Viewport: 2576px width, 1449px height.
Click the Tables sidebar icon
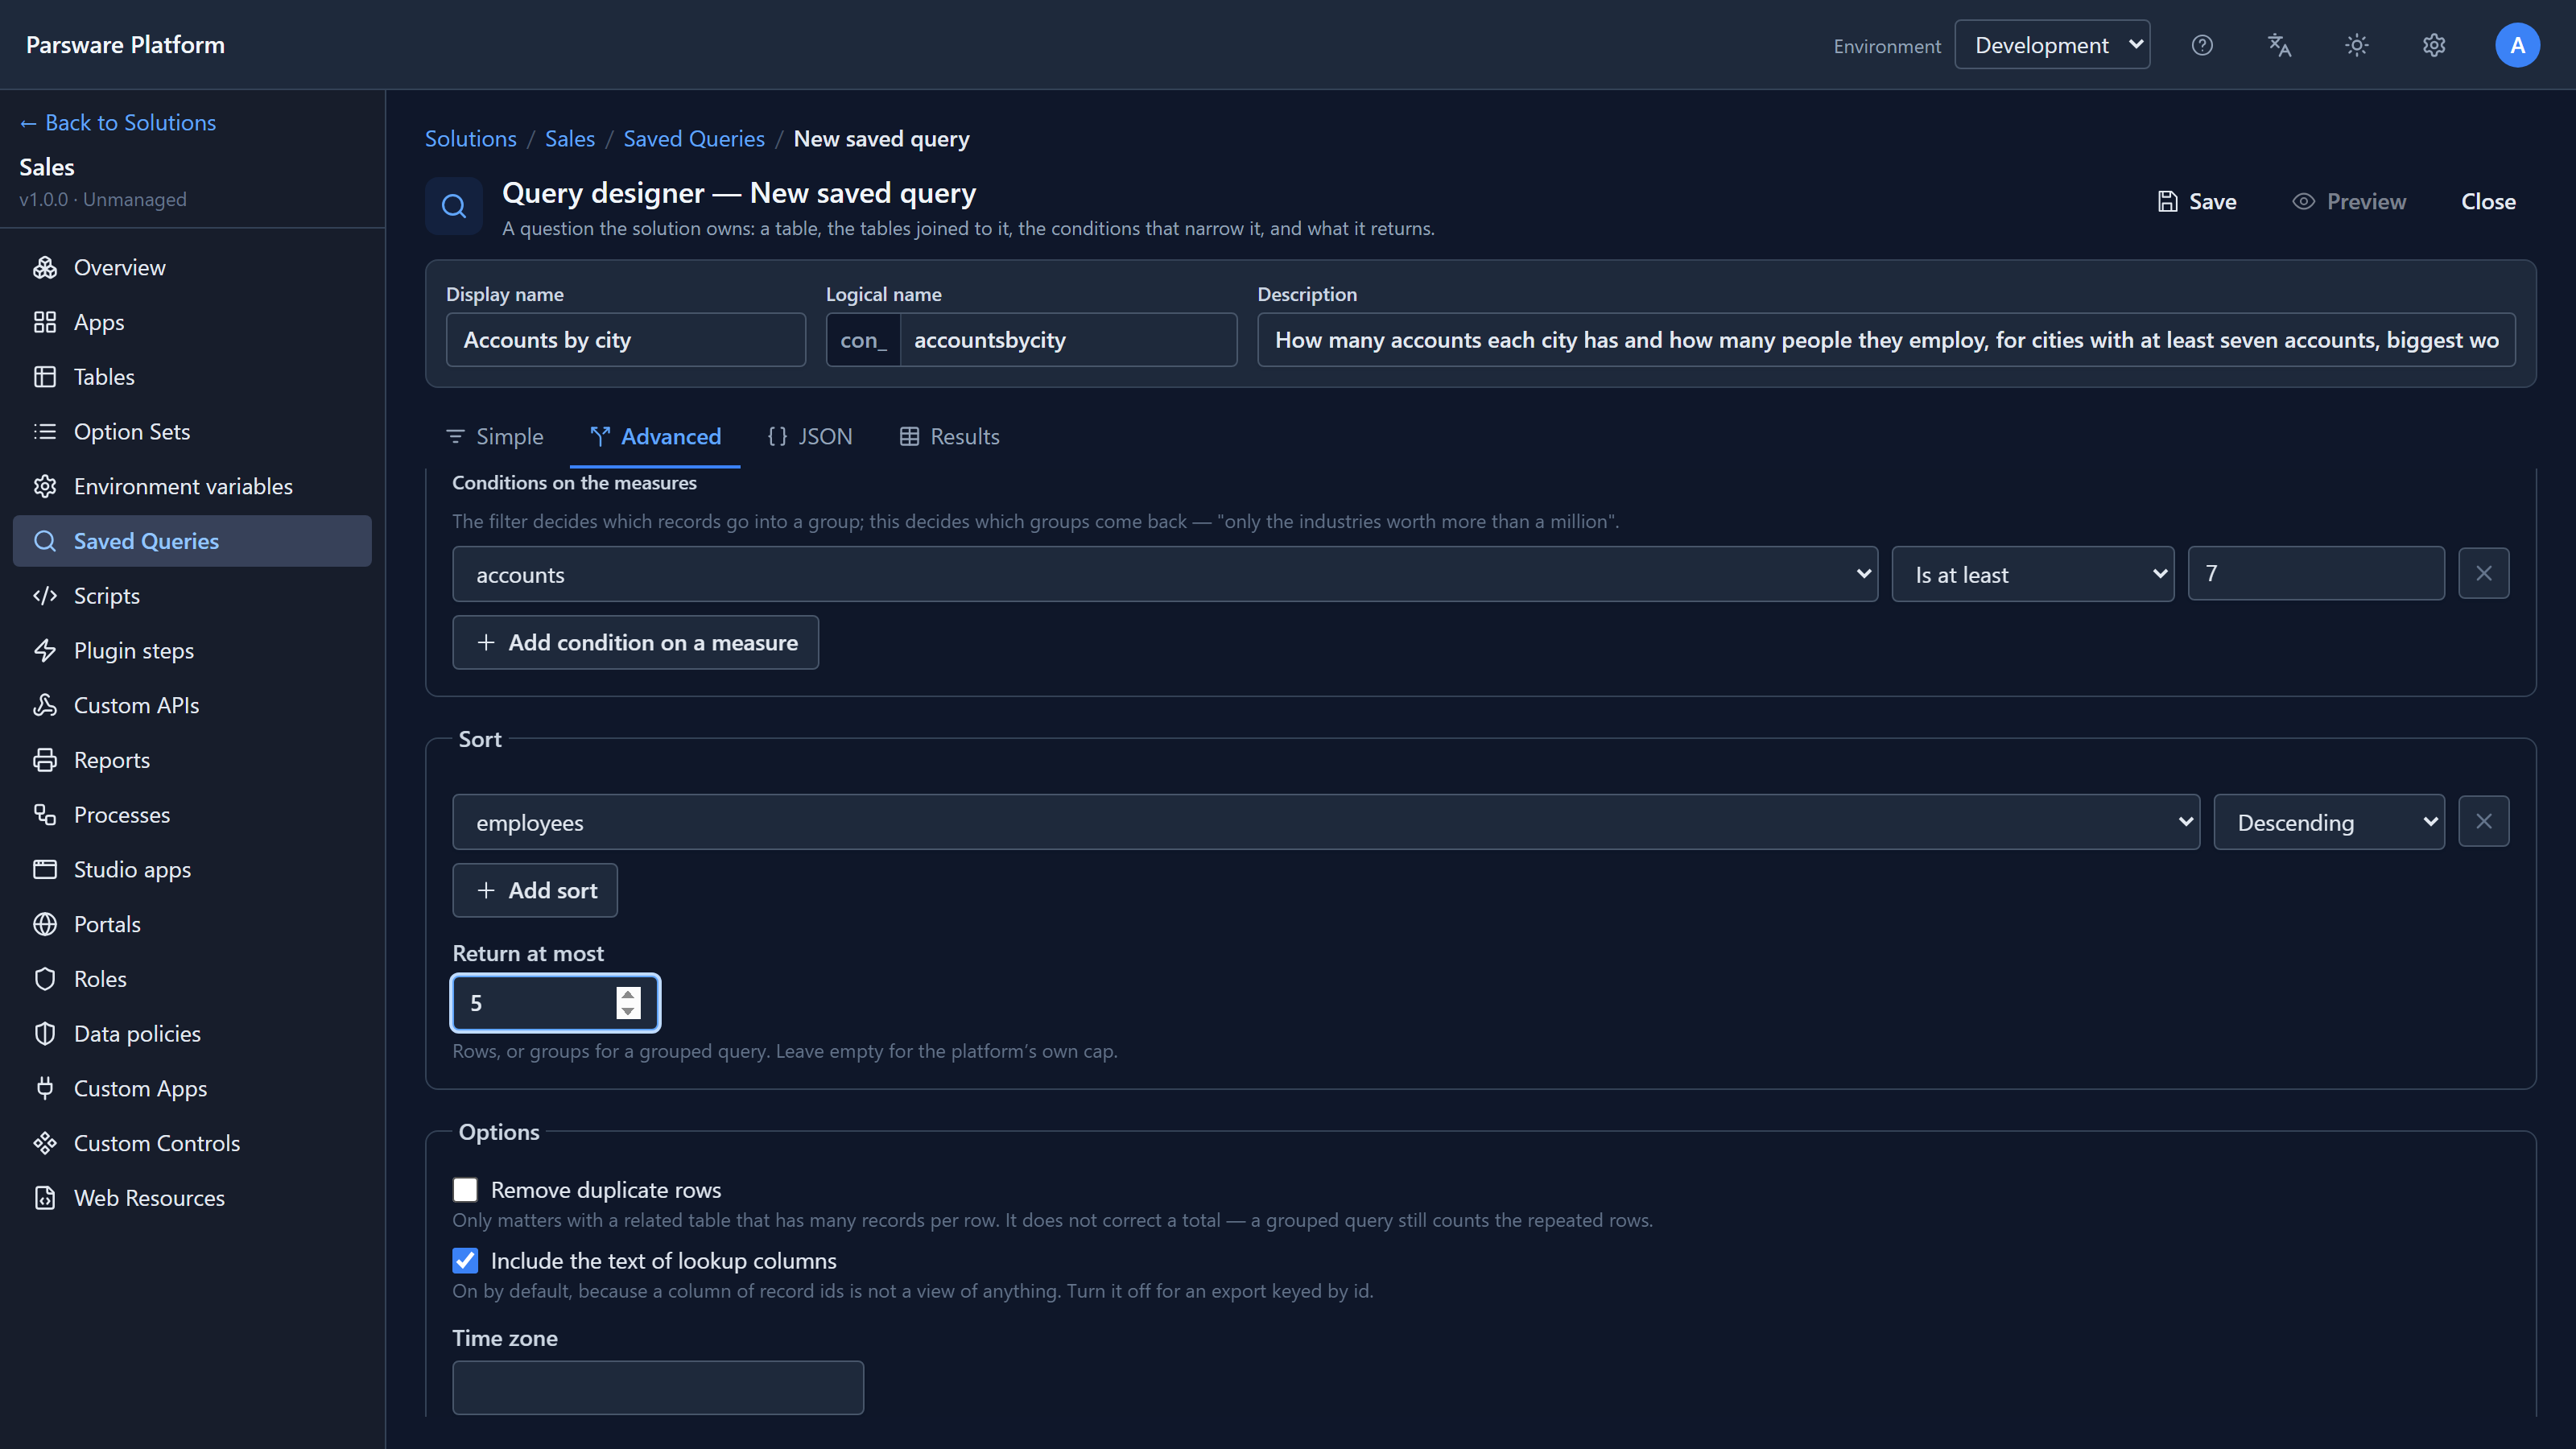[45, 377]
